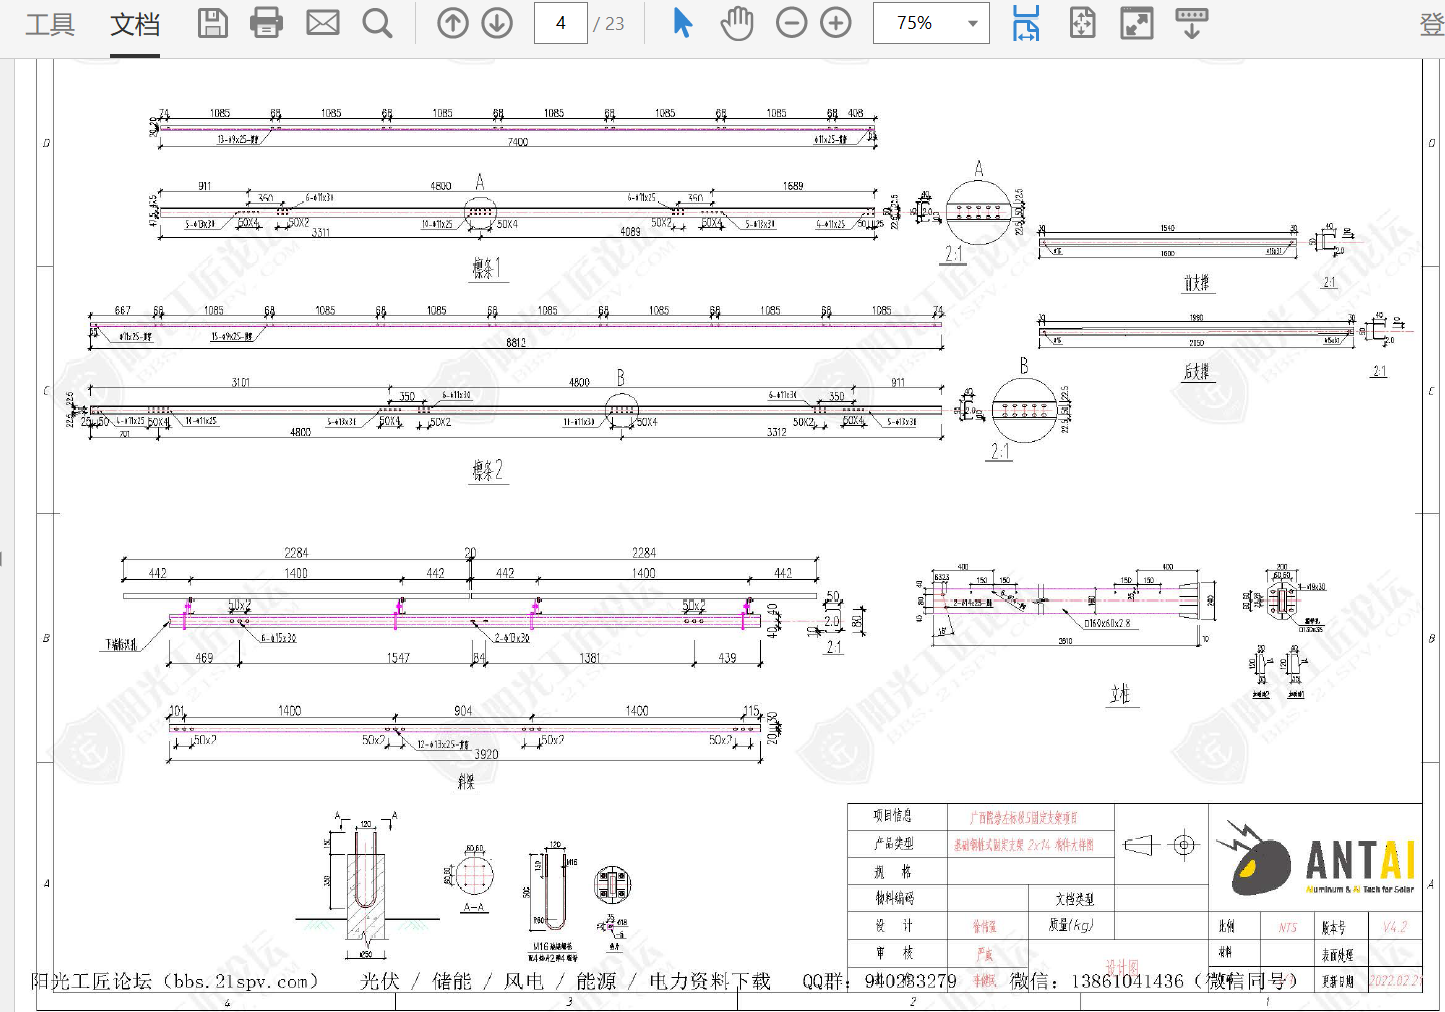Click the fit width scrolling icon
This screenshot has width=1445, height=1012.
pyautogui.click(x=1026, y=23)
